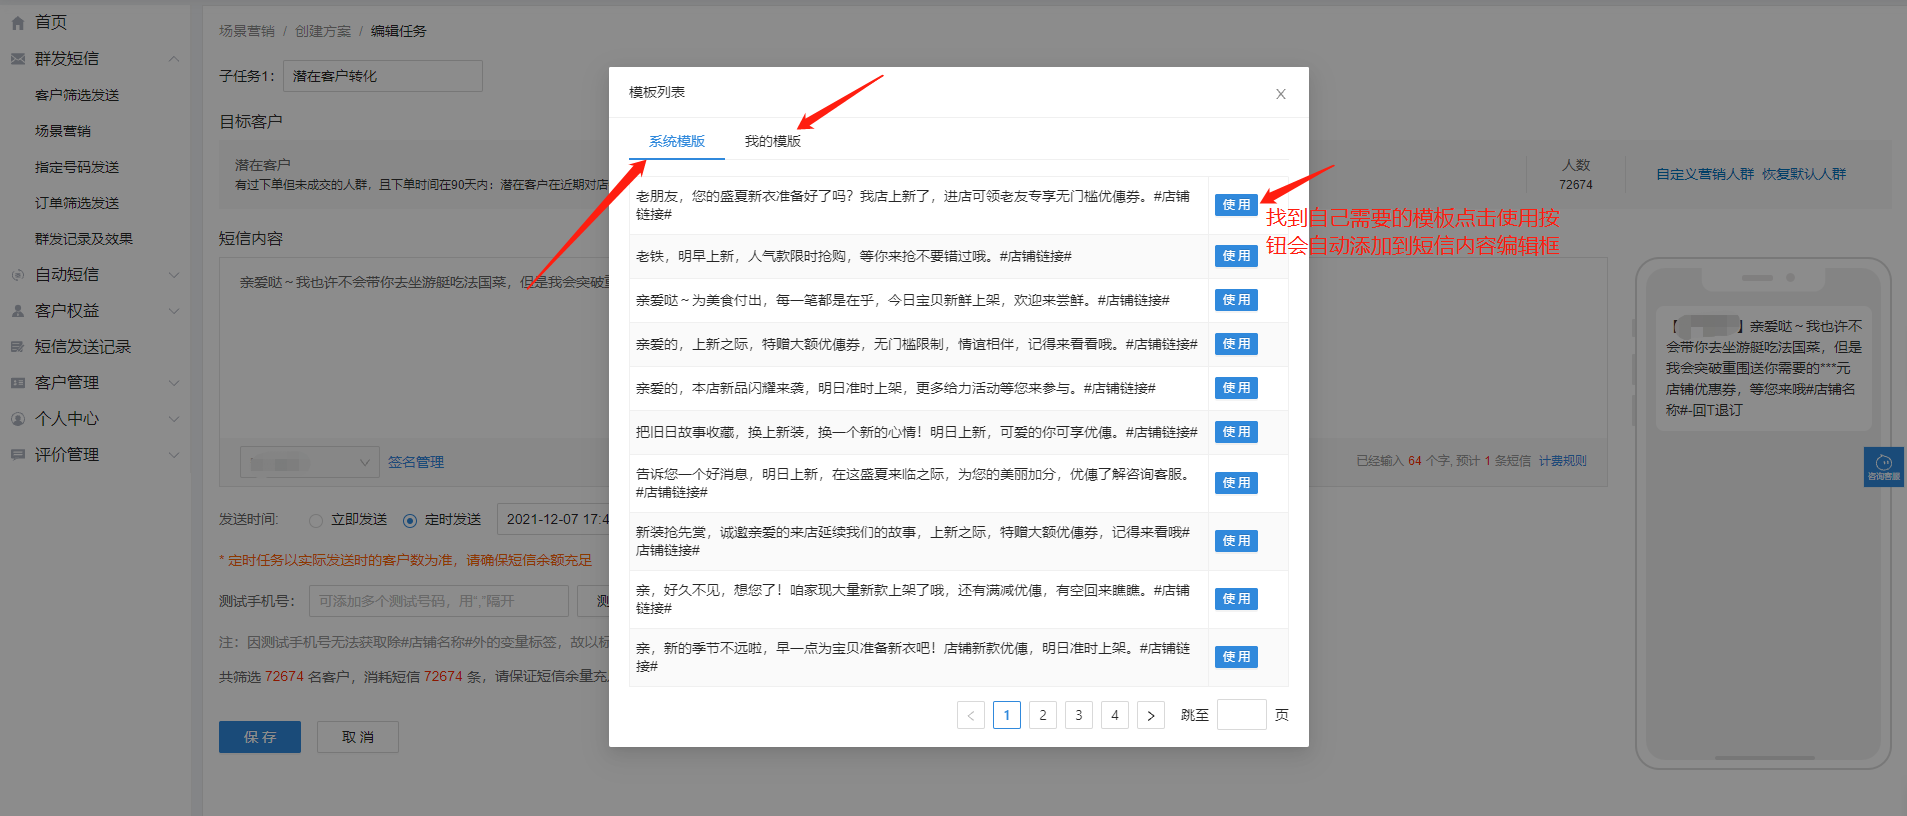The width and height of the screenshot is (1907, 816).
Task: Click the icon beside 客户管理
Action: click(17, 383)
